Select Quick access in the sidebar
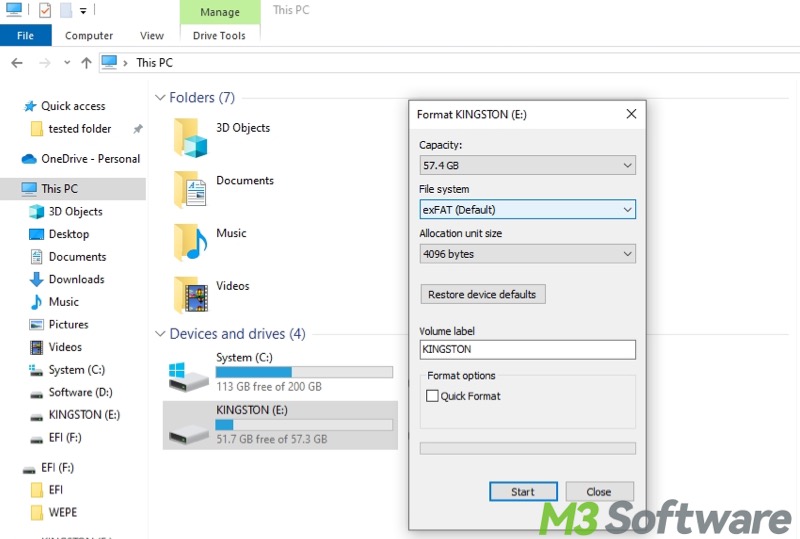This screenshot has height=539, width=800. pyautogui.click(x=73, y=106)
